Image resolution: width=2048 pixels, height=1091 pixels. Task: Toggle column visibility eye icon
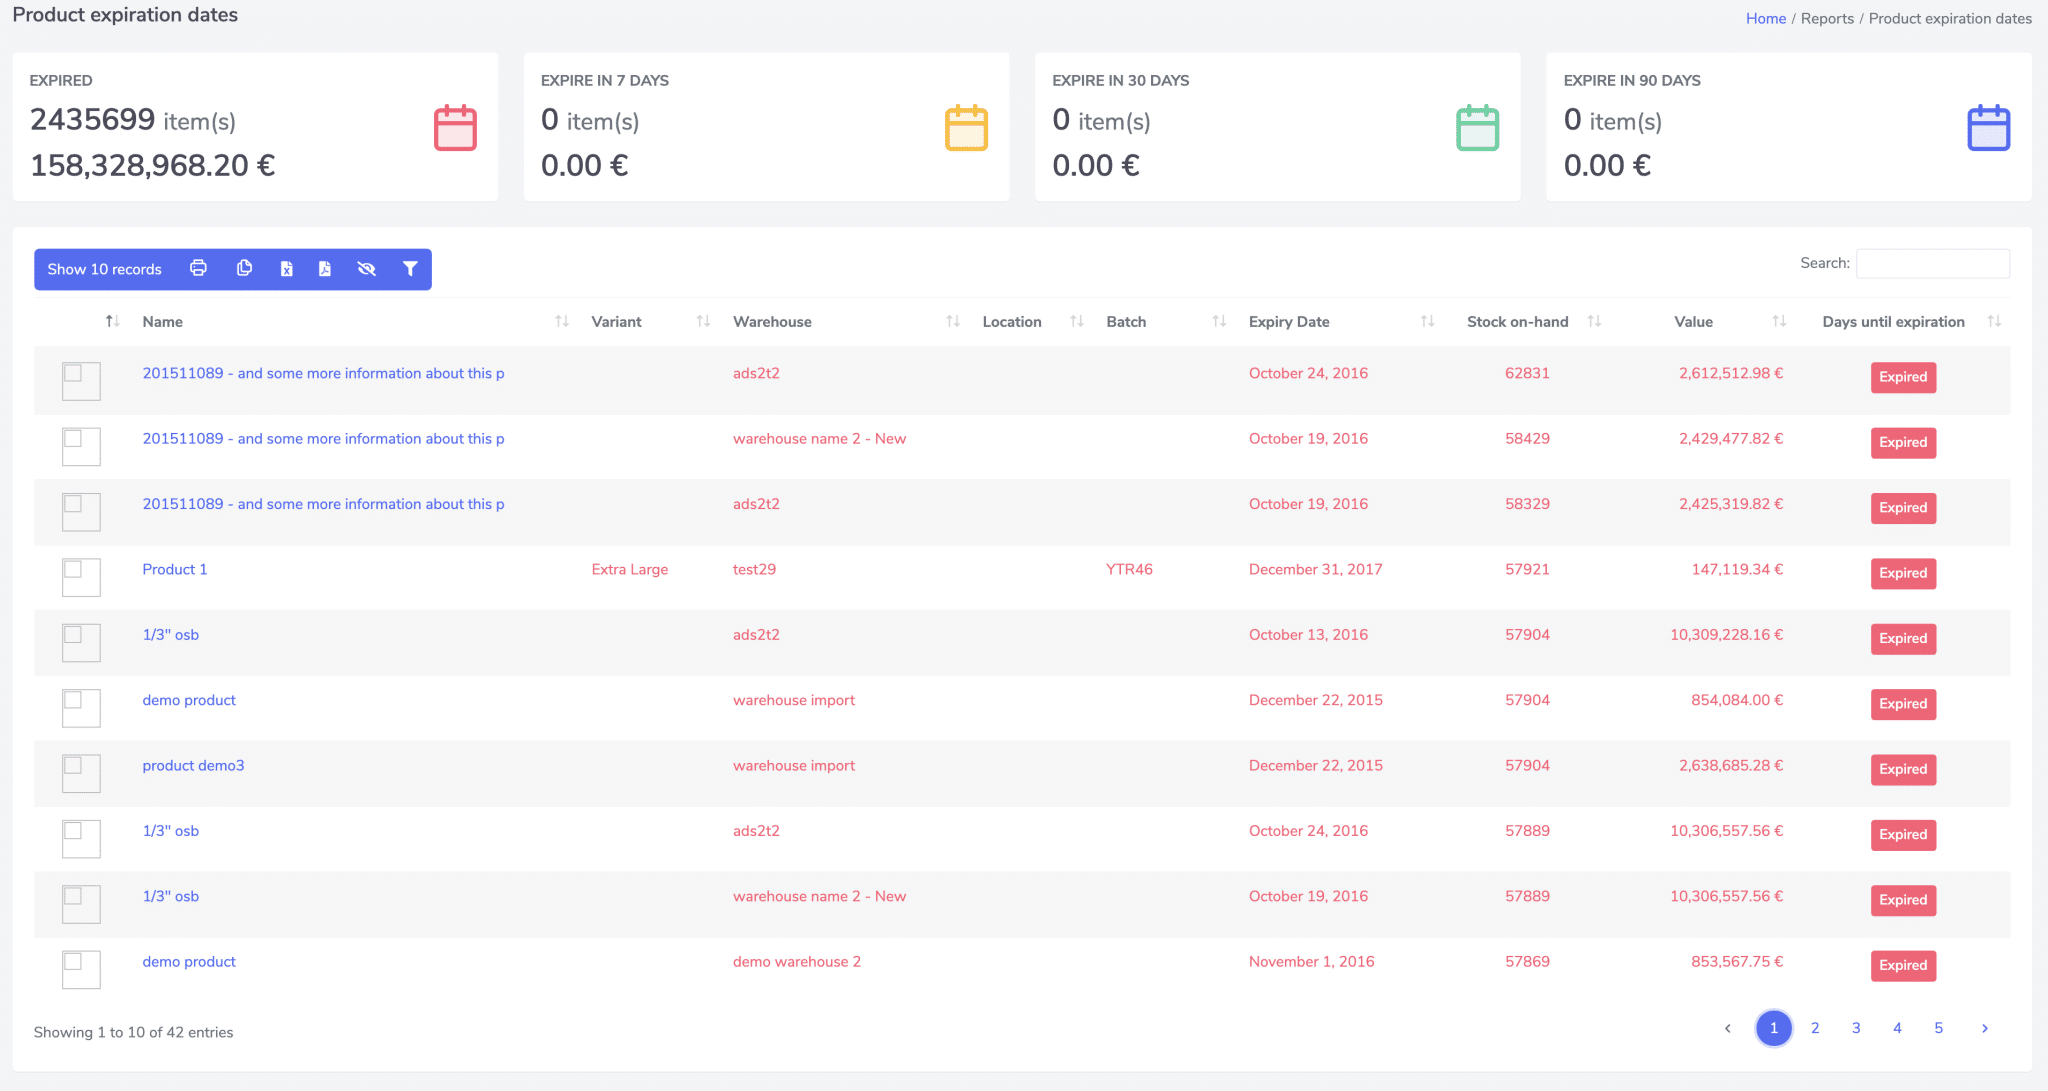pos(367,268)
